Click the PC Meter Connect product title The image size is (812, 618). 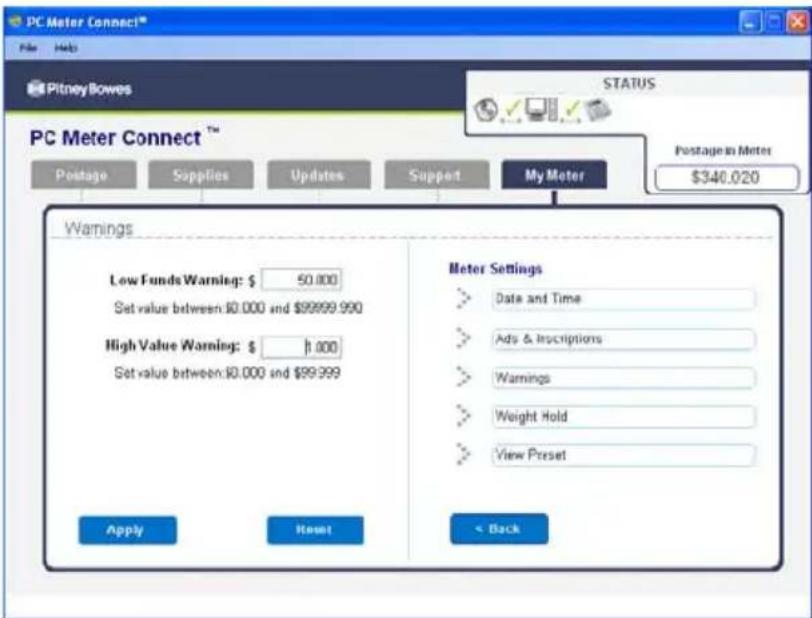click(x=124, y=138)
